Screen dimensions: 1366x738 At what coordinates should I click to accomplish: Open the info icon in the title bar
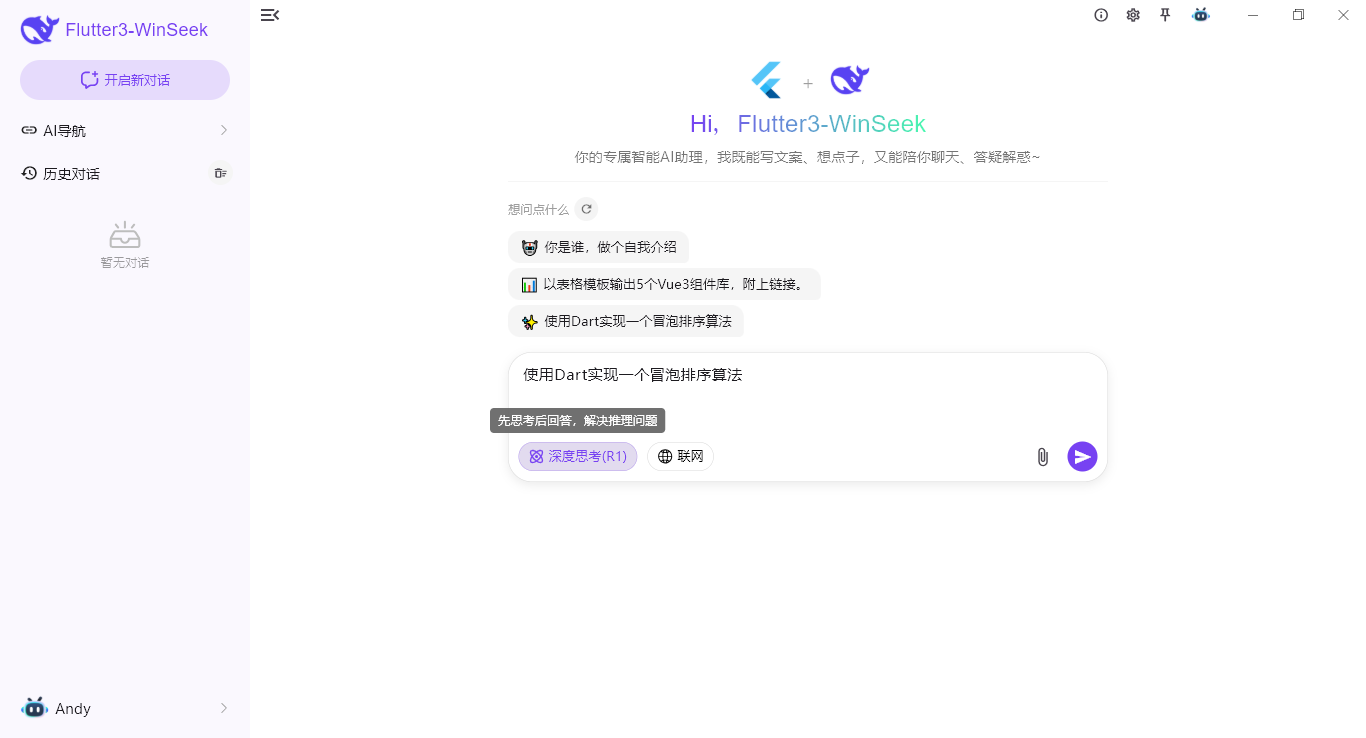click(1101, 15)
